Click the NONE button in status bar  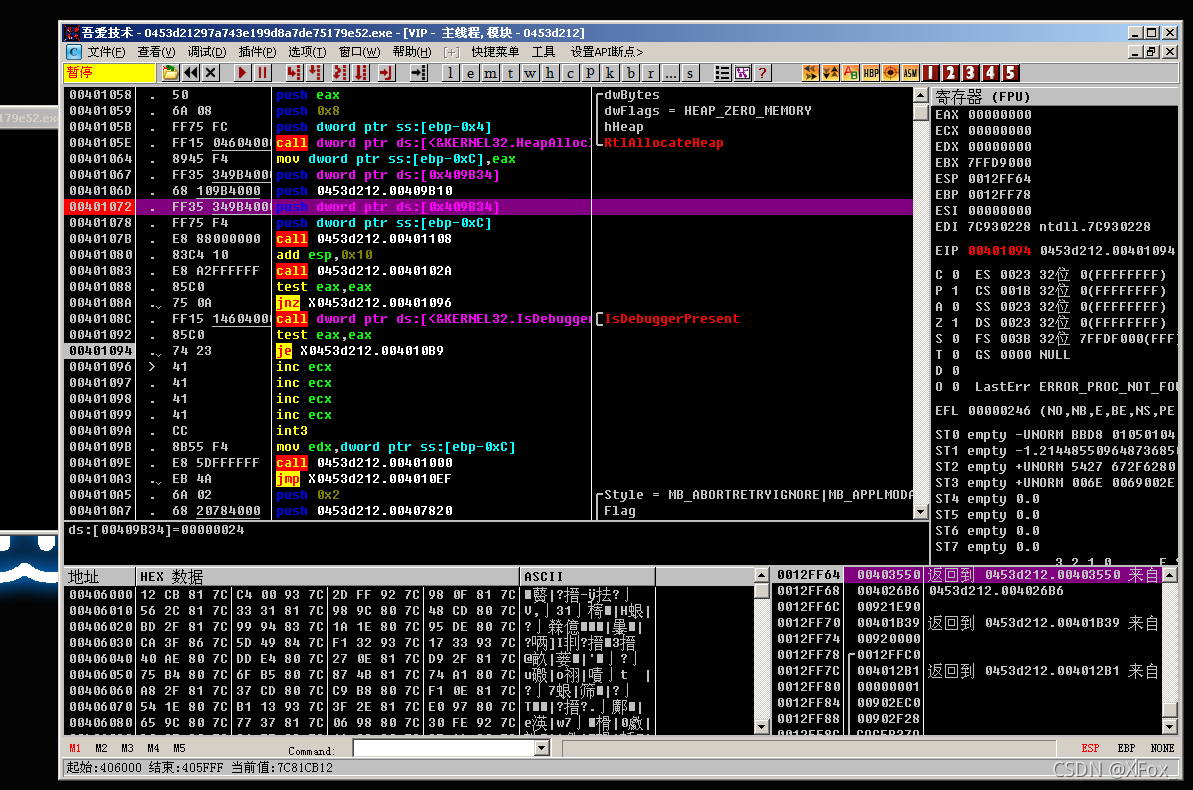(1162, 749)
